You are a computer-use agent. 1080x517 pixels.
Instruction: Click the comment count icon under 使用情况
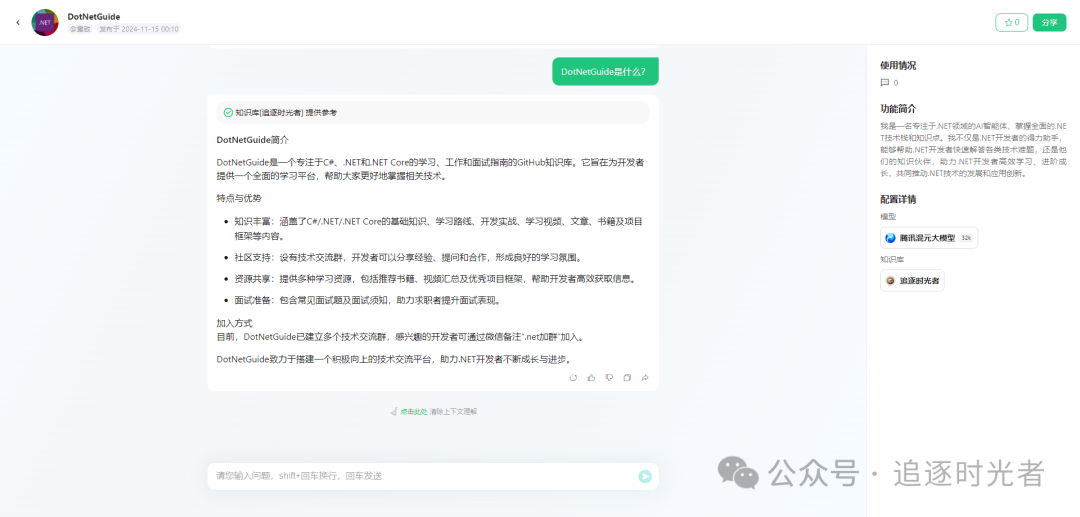pyautogui.click(x=885, y=83)
